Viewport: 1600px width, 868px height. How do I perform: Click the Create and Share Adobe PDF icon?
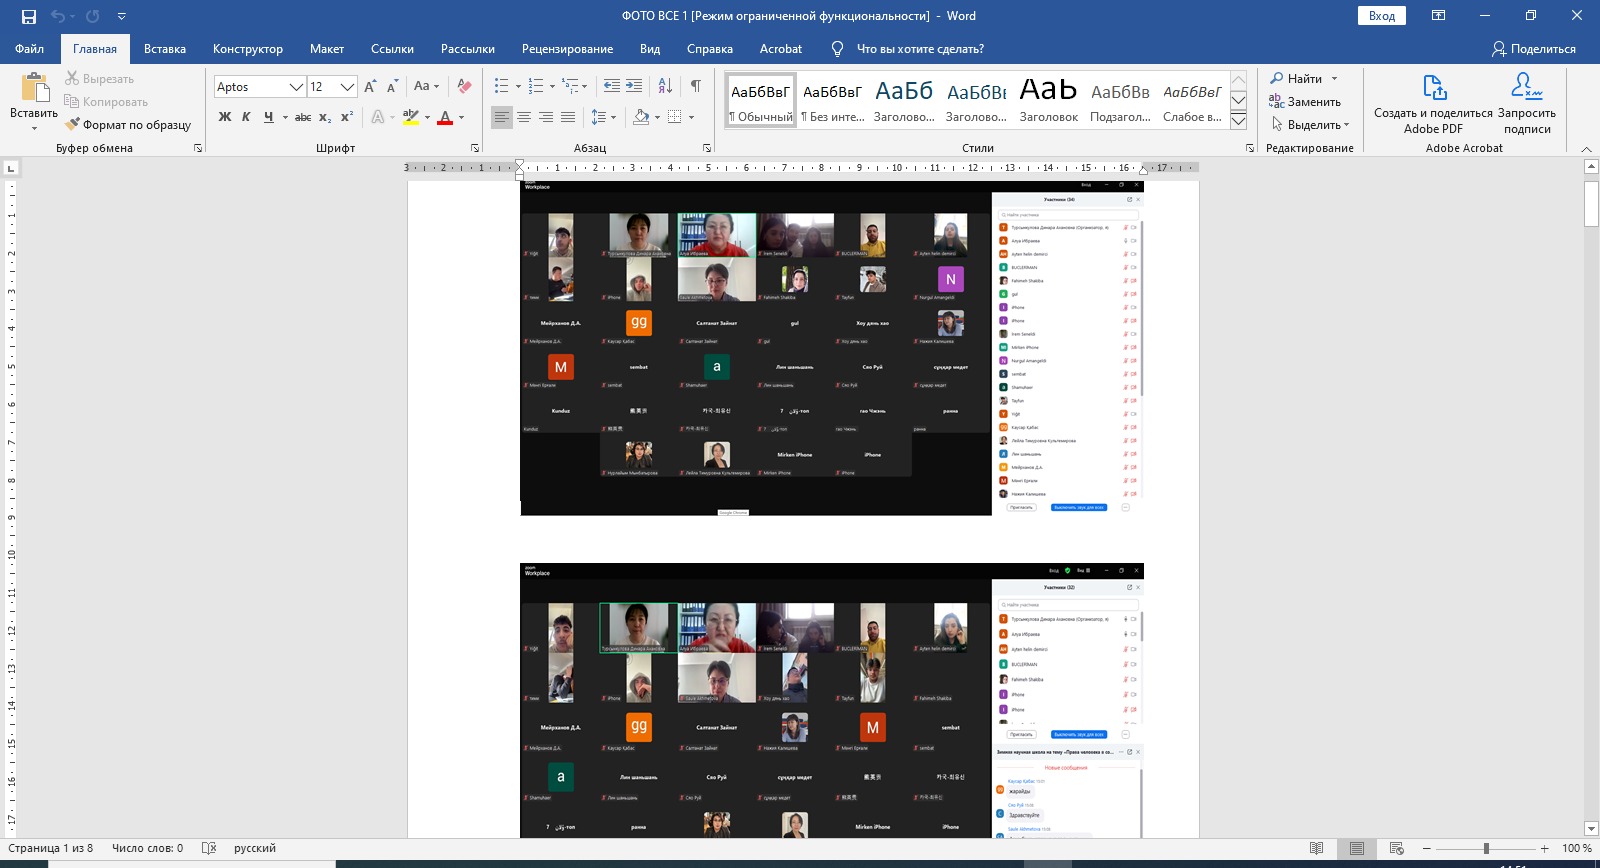point(1434,88)
